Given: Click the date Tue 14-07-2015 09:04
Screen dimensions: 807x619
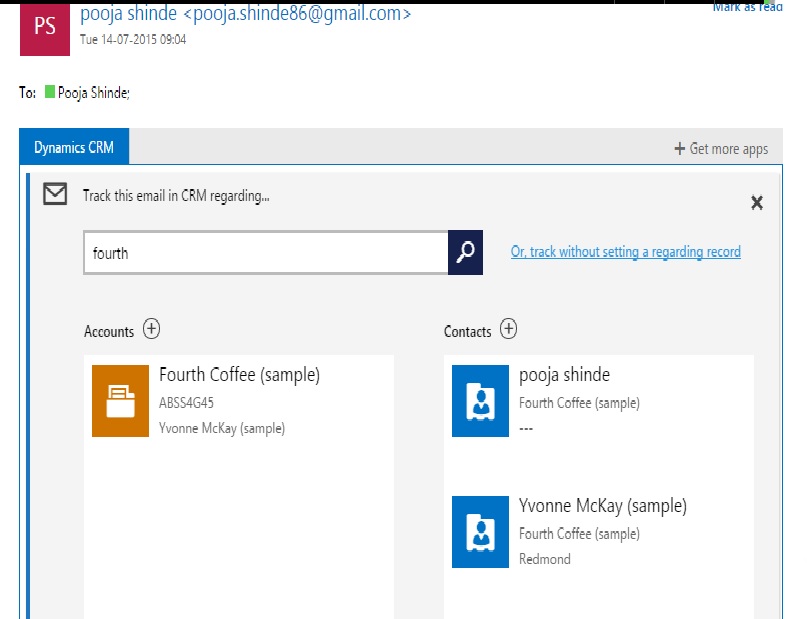Looking at the screenshot, I should [133, 40].
